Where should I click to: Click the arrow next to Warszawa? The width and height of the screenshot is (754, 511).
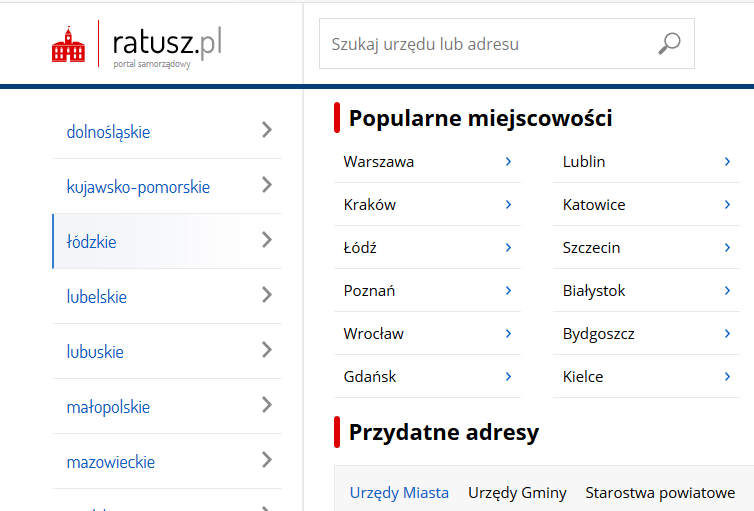point(508,162)
